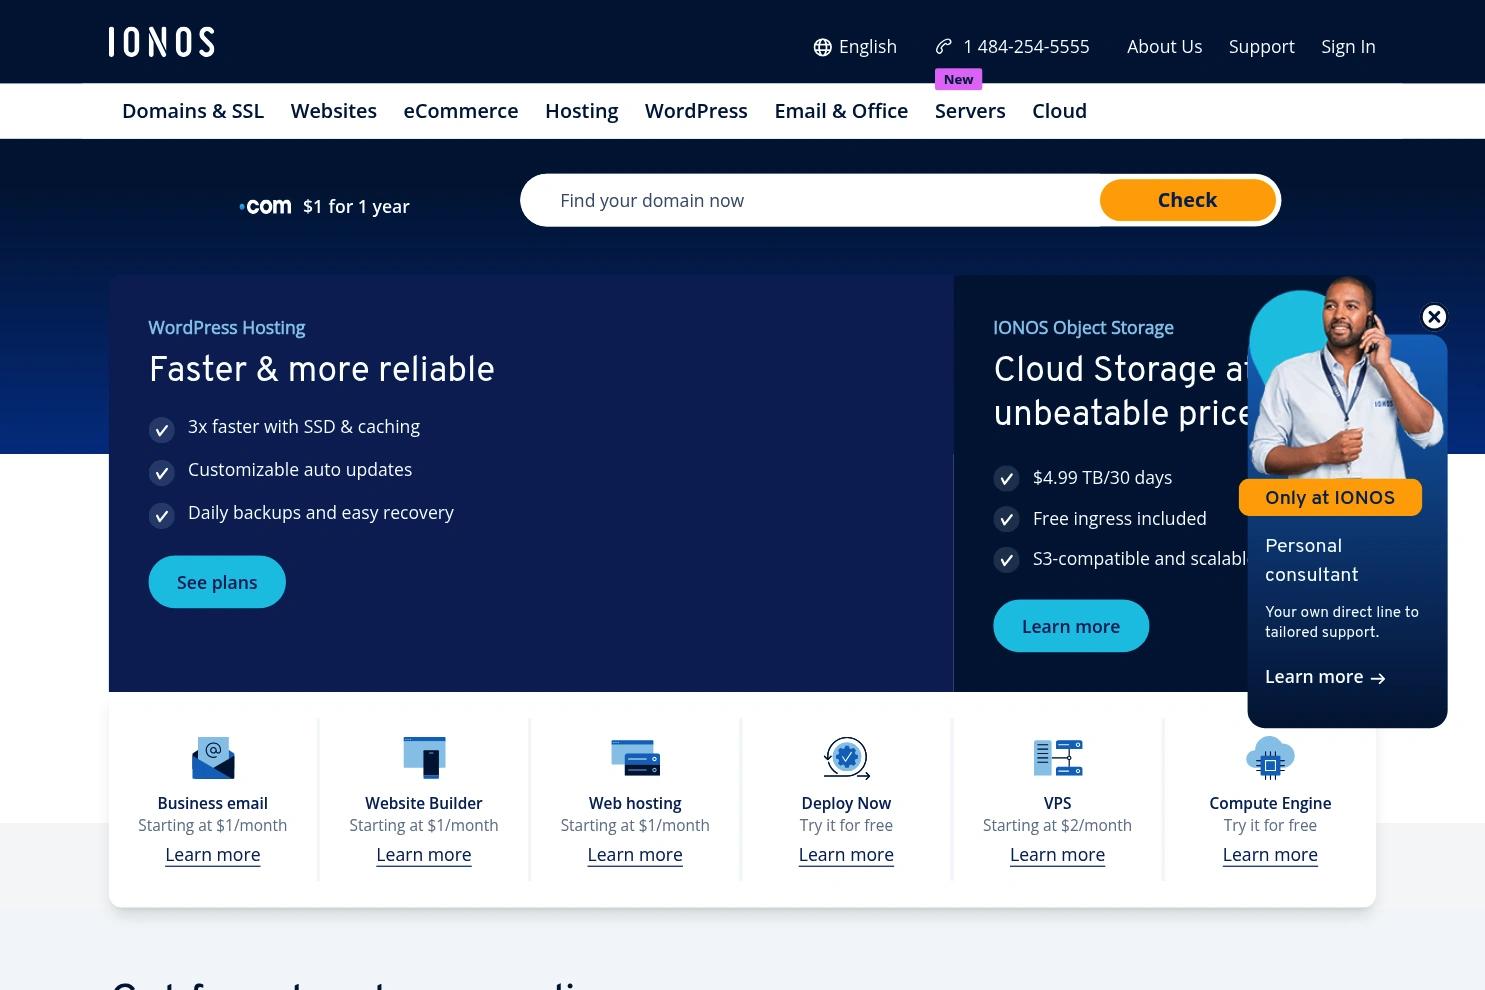Open the Cloud menu
This screenshot has height=990, width=1485.
(x=1059, y=111)
